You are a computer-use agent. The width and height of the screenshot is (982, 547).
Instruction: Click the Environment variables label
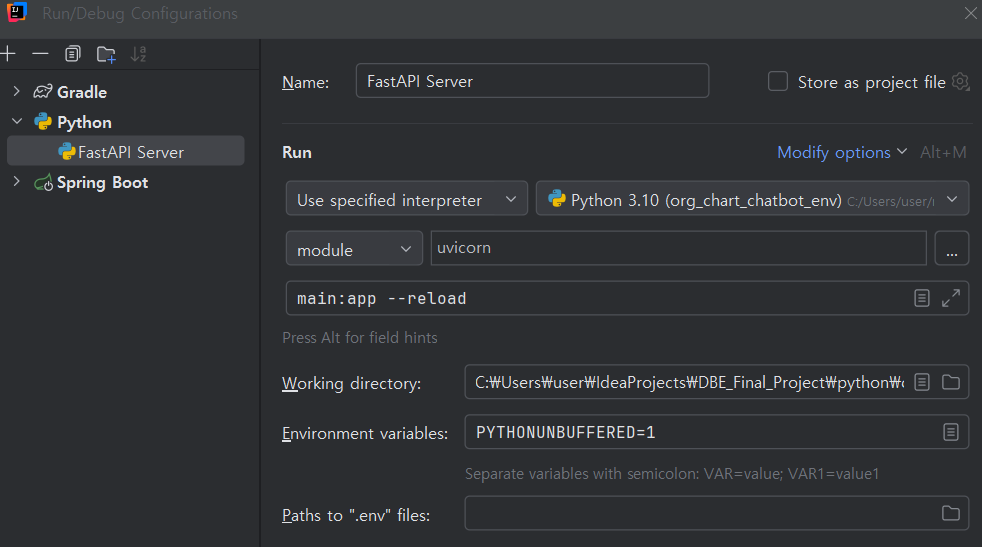365,433
